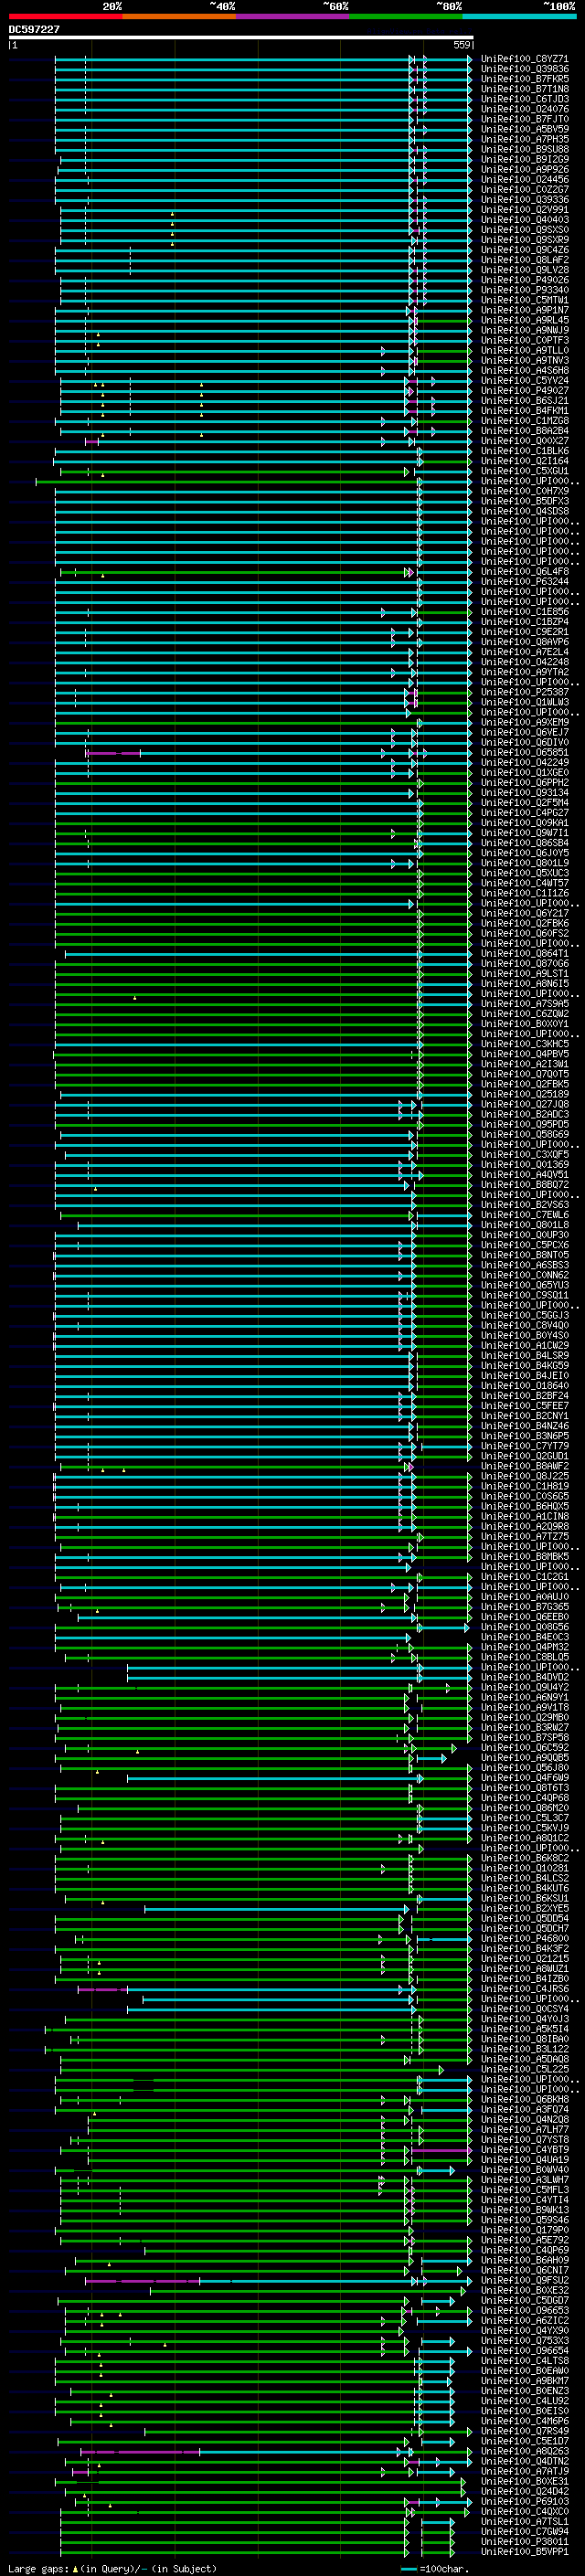585x2576 pixels.
Task: Click the UniRef100_A4S6H8 entry
Action: tap(525, 370)
